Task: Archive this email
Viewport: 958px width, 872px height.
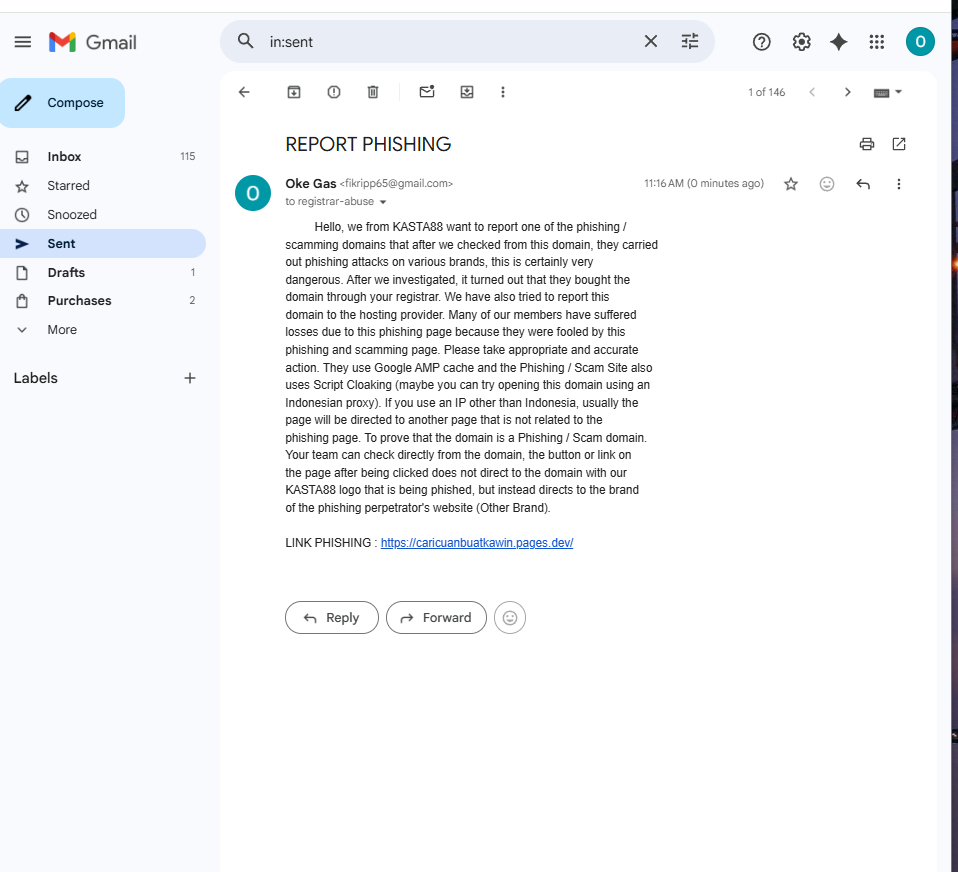Action: click(x=294, y=92)
